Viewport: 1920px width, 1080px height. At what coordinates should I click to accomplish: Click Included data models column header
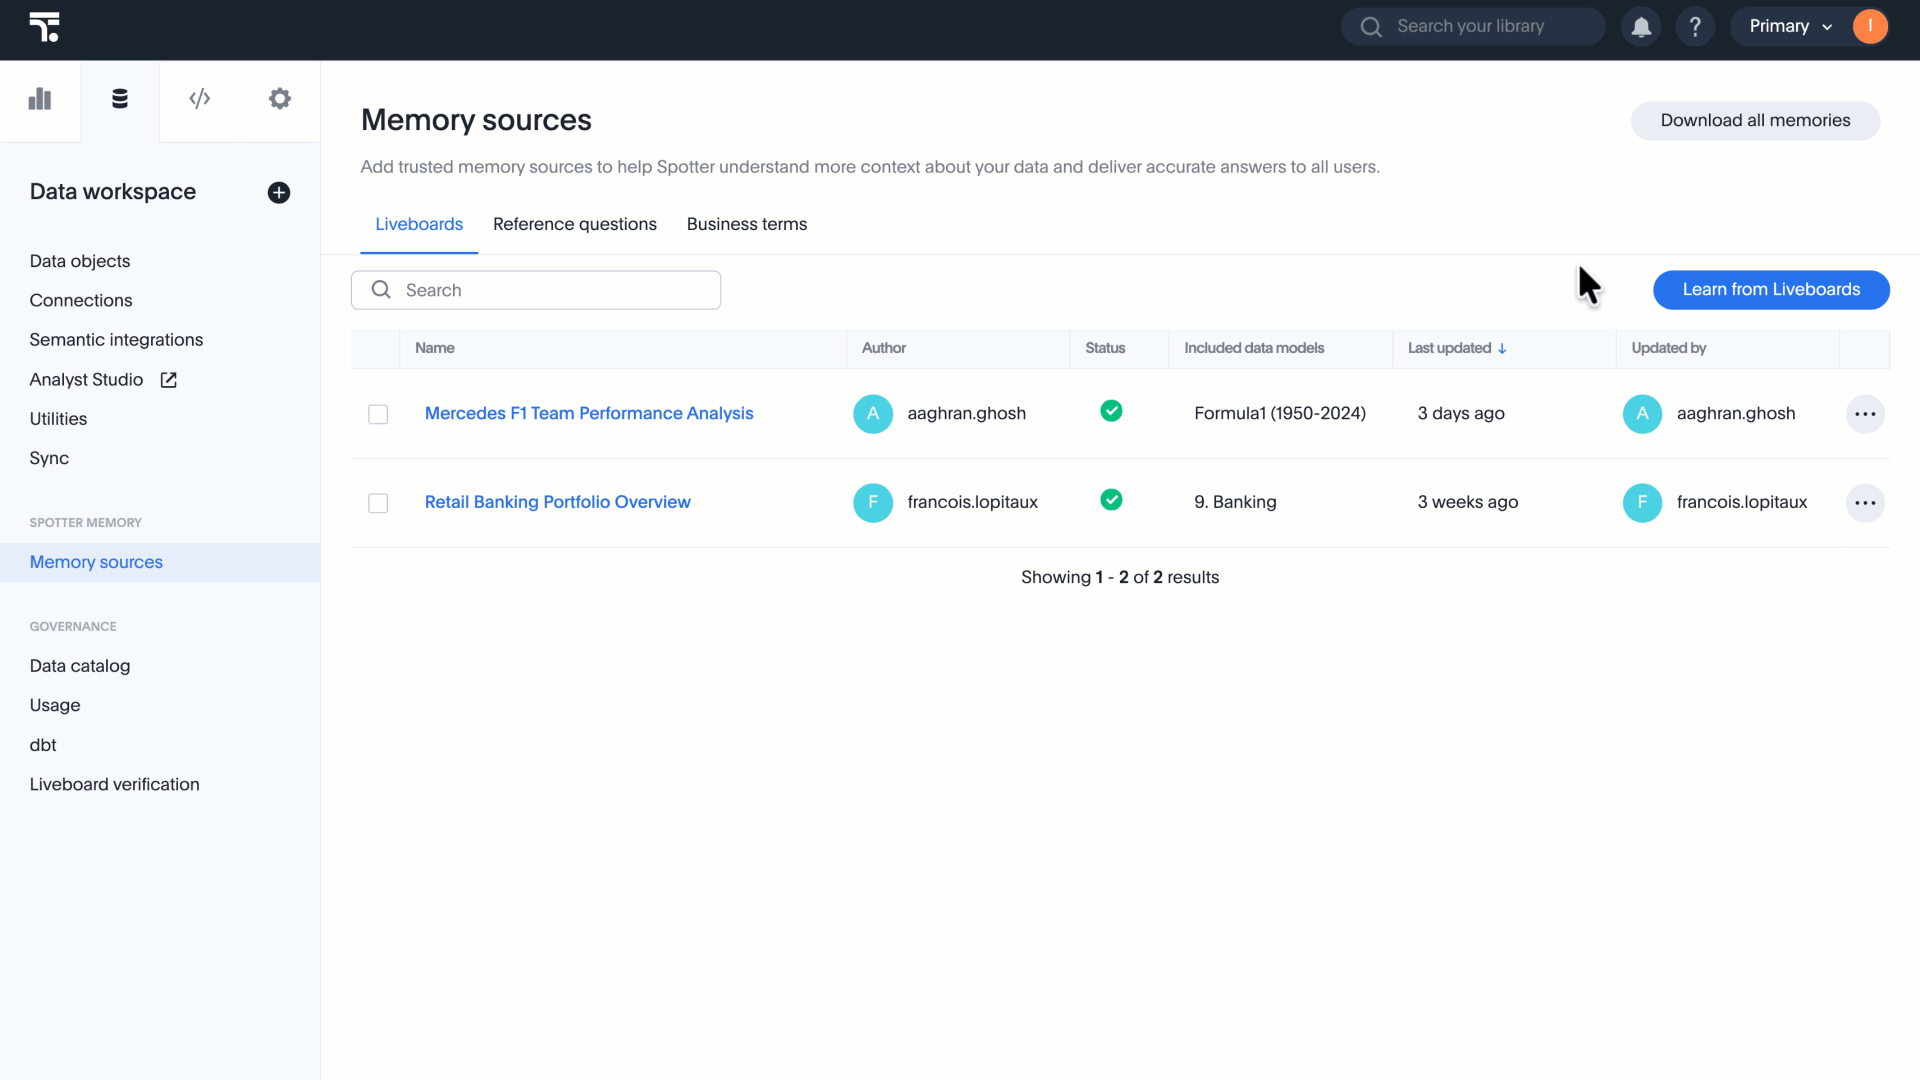coord(1254,348)
